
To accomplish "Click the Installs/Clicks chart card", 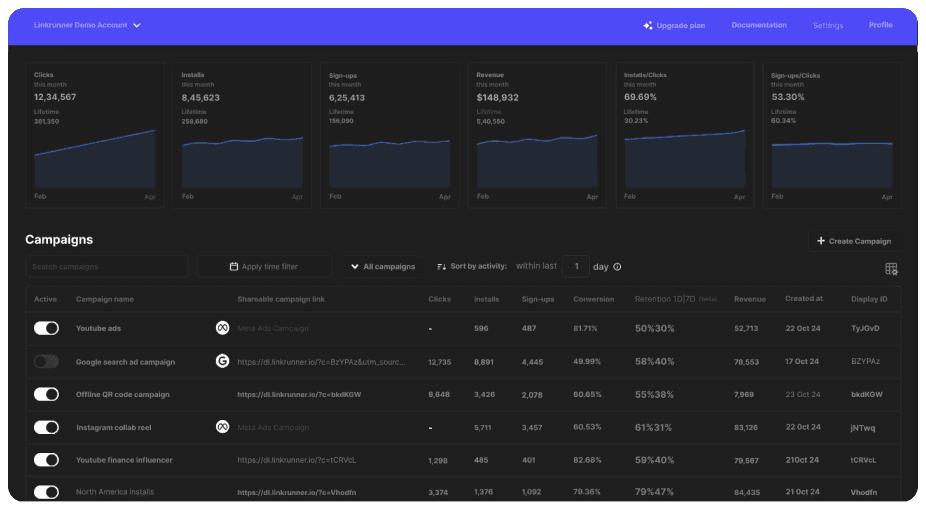I will click(x=684, y=135).
